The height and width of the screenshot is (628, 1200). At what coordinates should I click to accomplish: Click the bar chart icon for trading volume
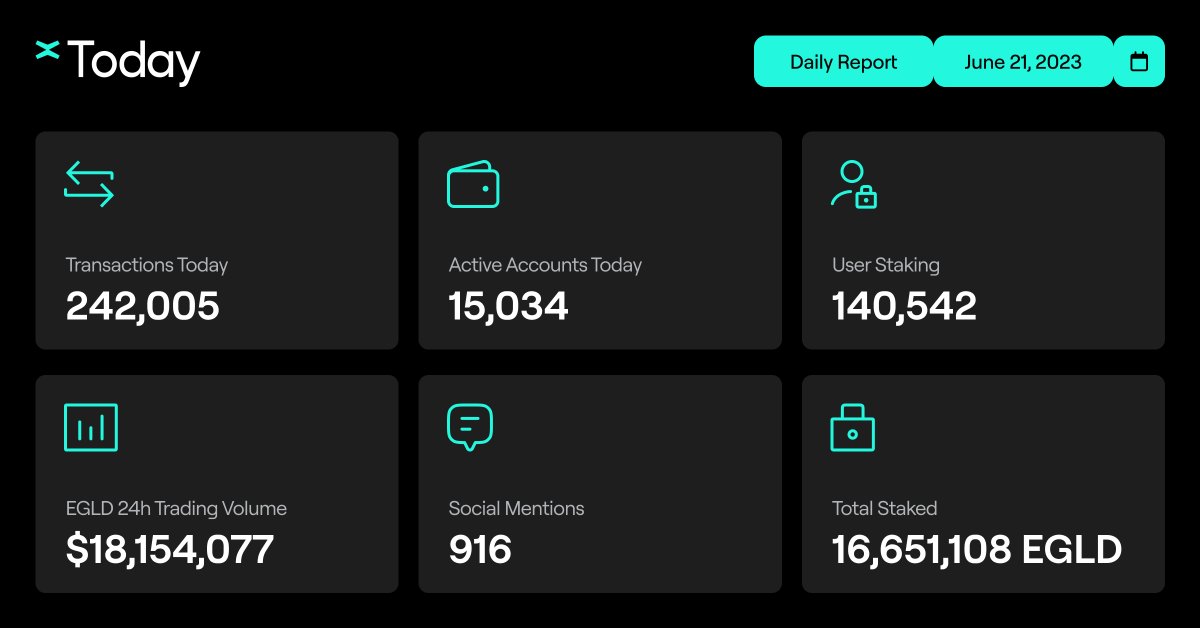(x=91, y=427)
